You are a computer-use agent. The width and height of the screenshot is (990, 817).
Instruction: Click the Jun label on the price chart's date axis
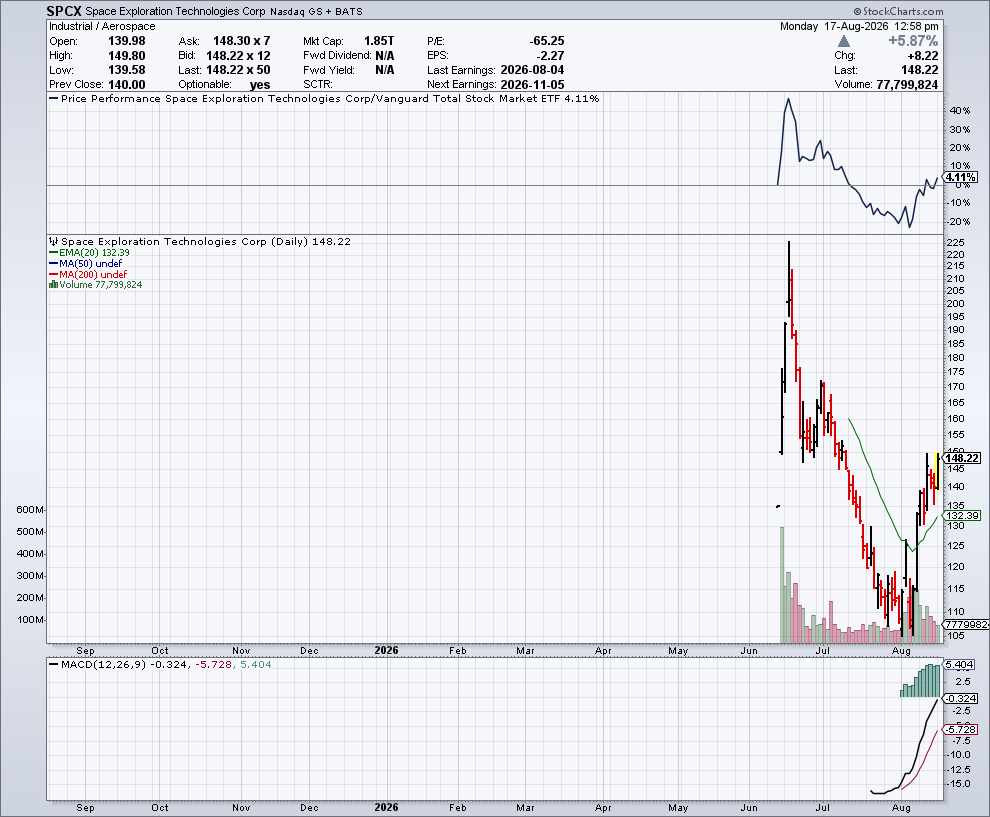[x=749, y=650]
